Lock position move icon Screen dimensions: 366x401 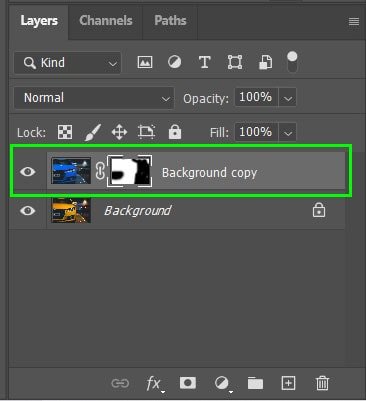[x=119, y=132]
